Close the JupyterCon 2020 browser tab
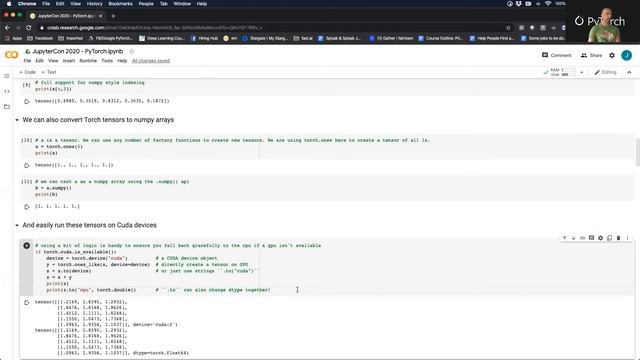640x360 pixels. pyautogui.click(x=100, y=16)
